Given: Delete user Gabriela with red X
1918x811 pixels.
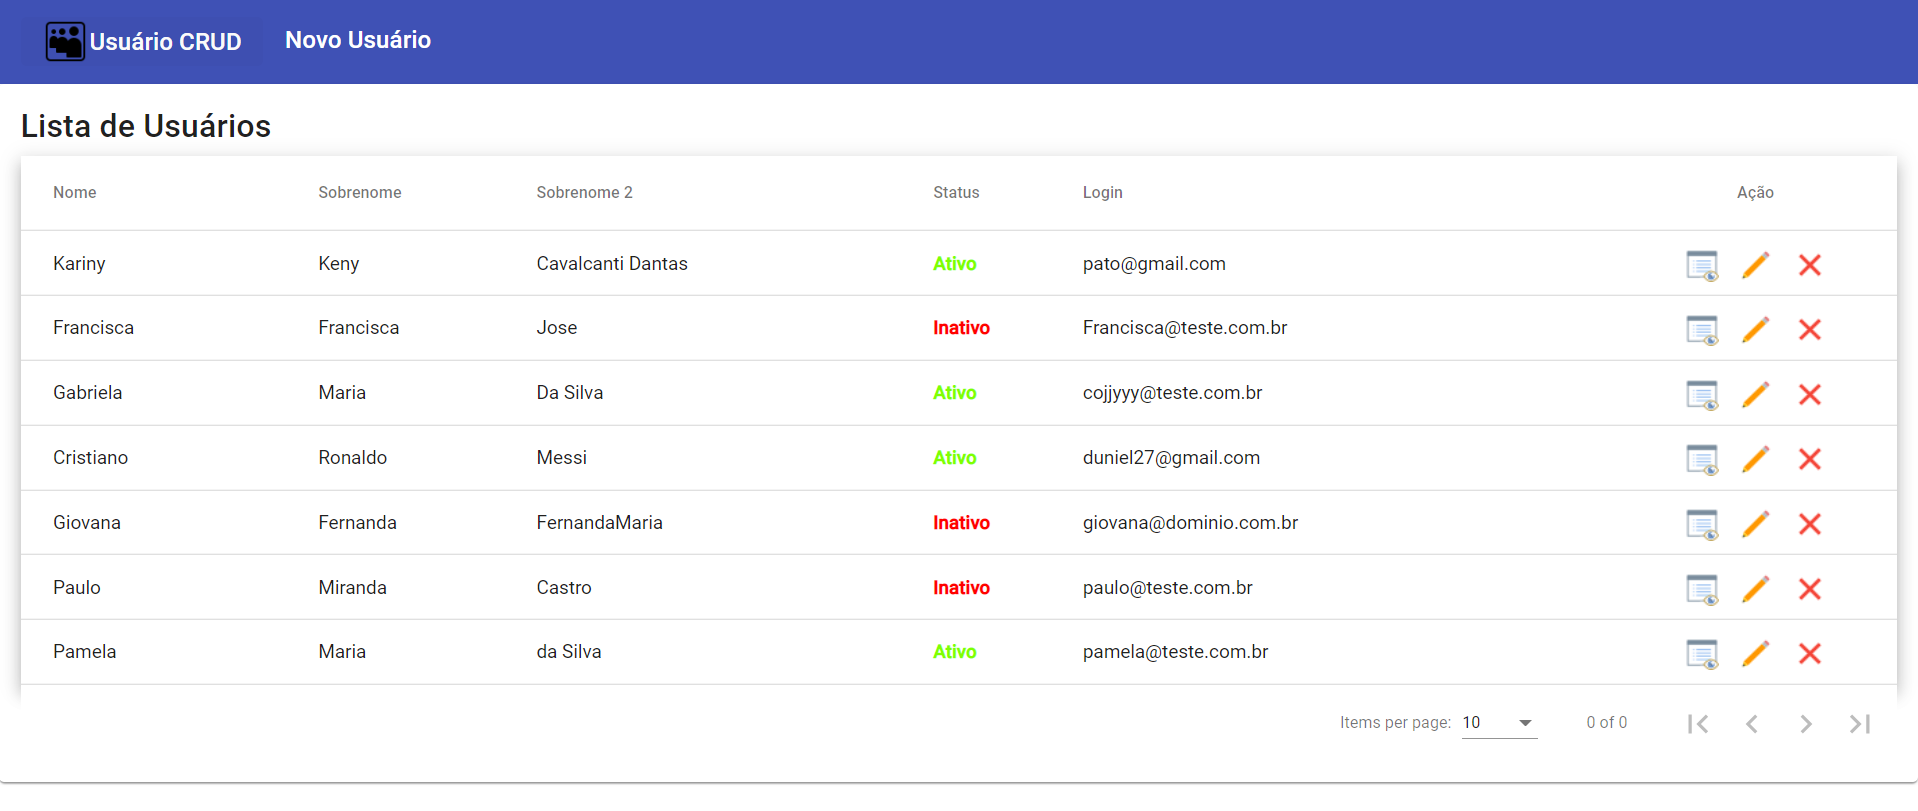Looking at the screenshot, I should [x=1810, y=394].
